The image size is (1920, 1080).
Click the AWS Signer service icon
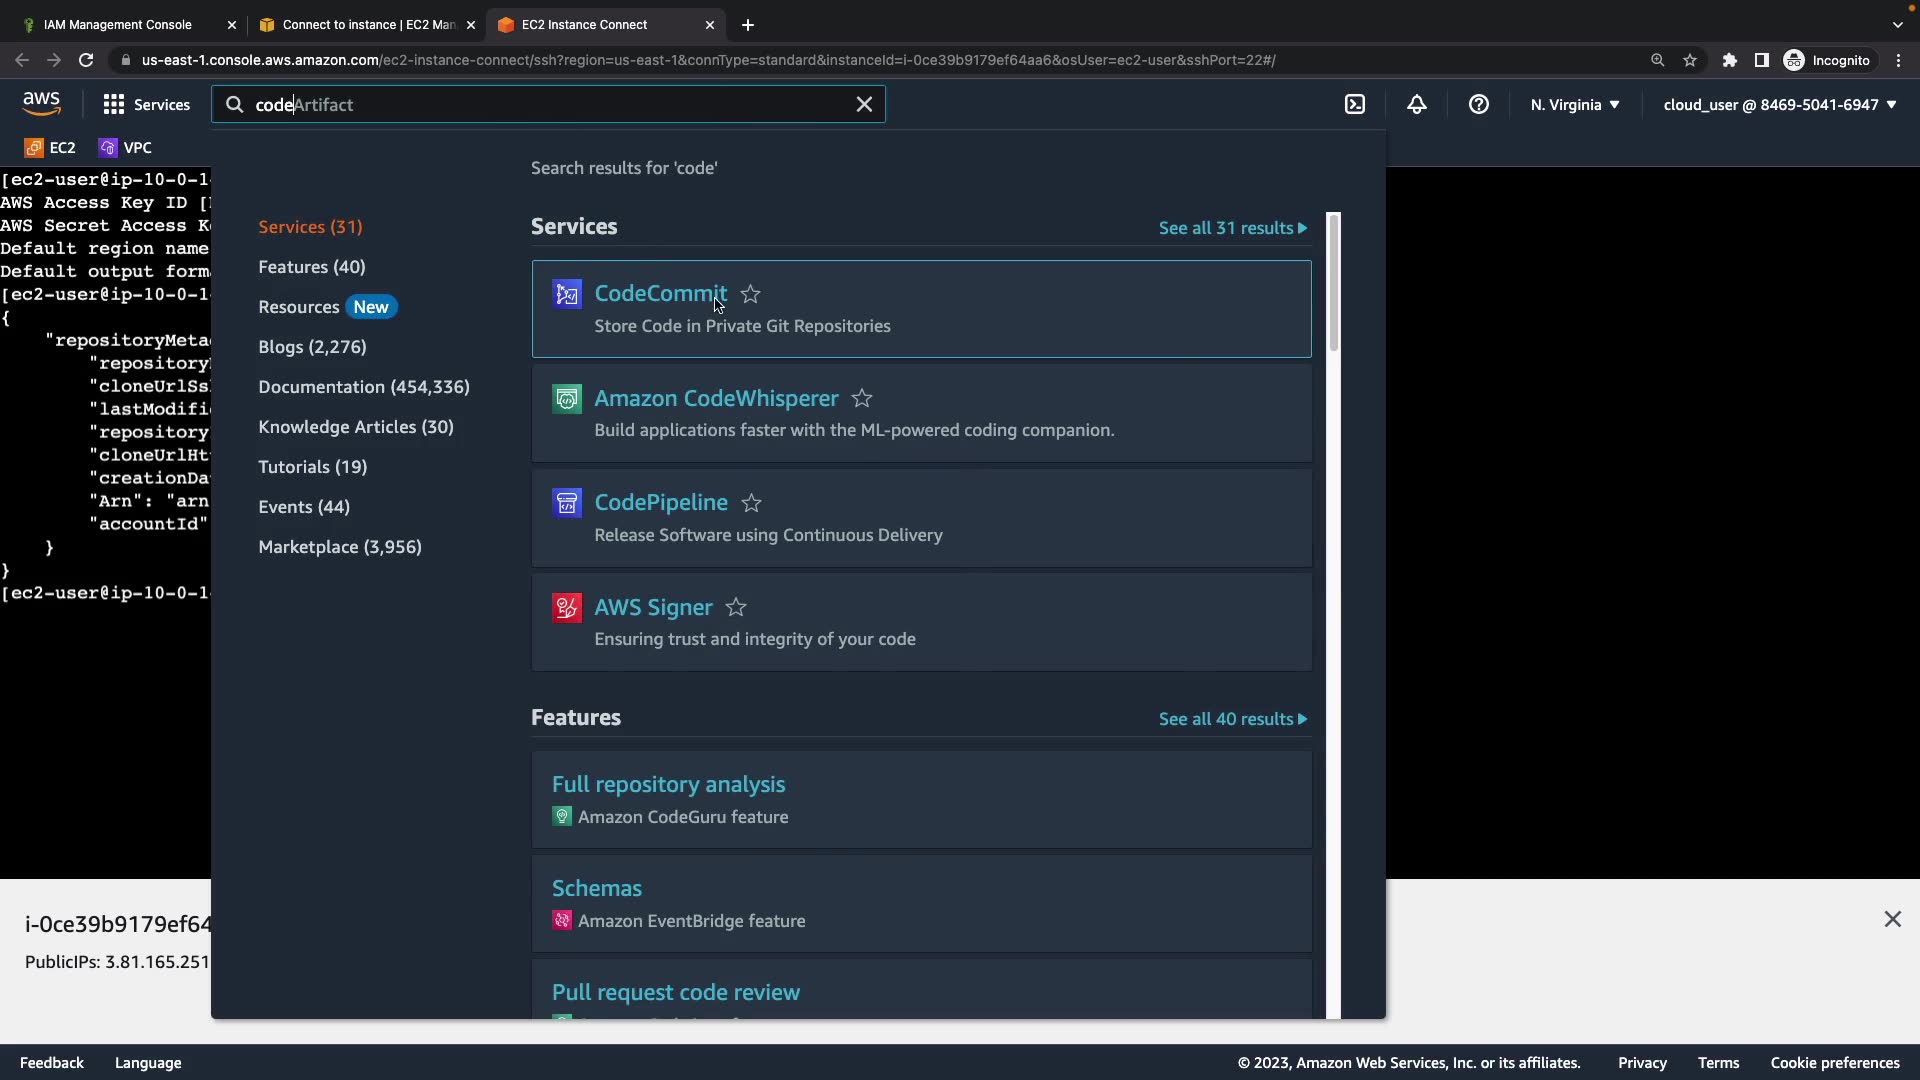point(567,608)
